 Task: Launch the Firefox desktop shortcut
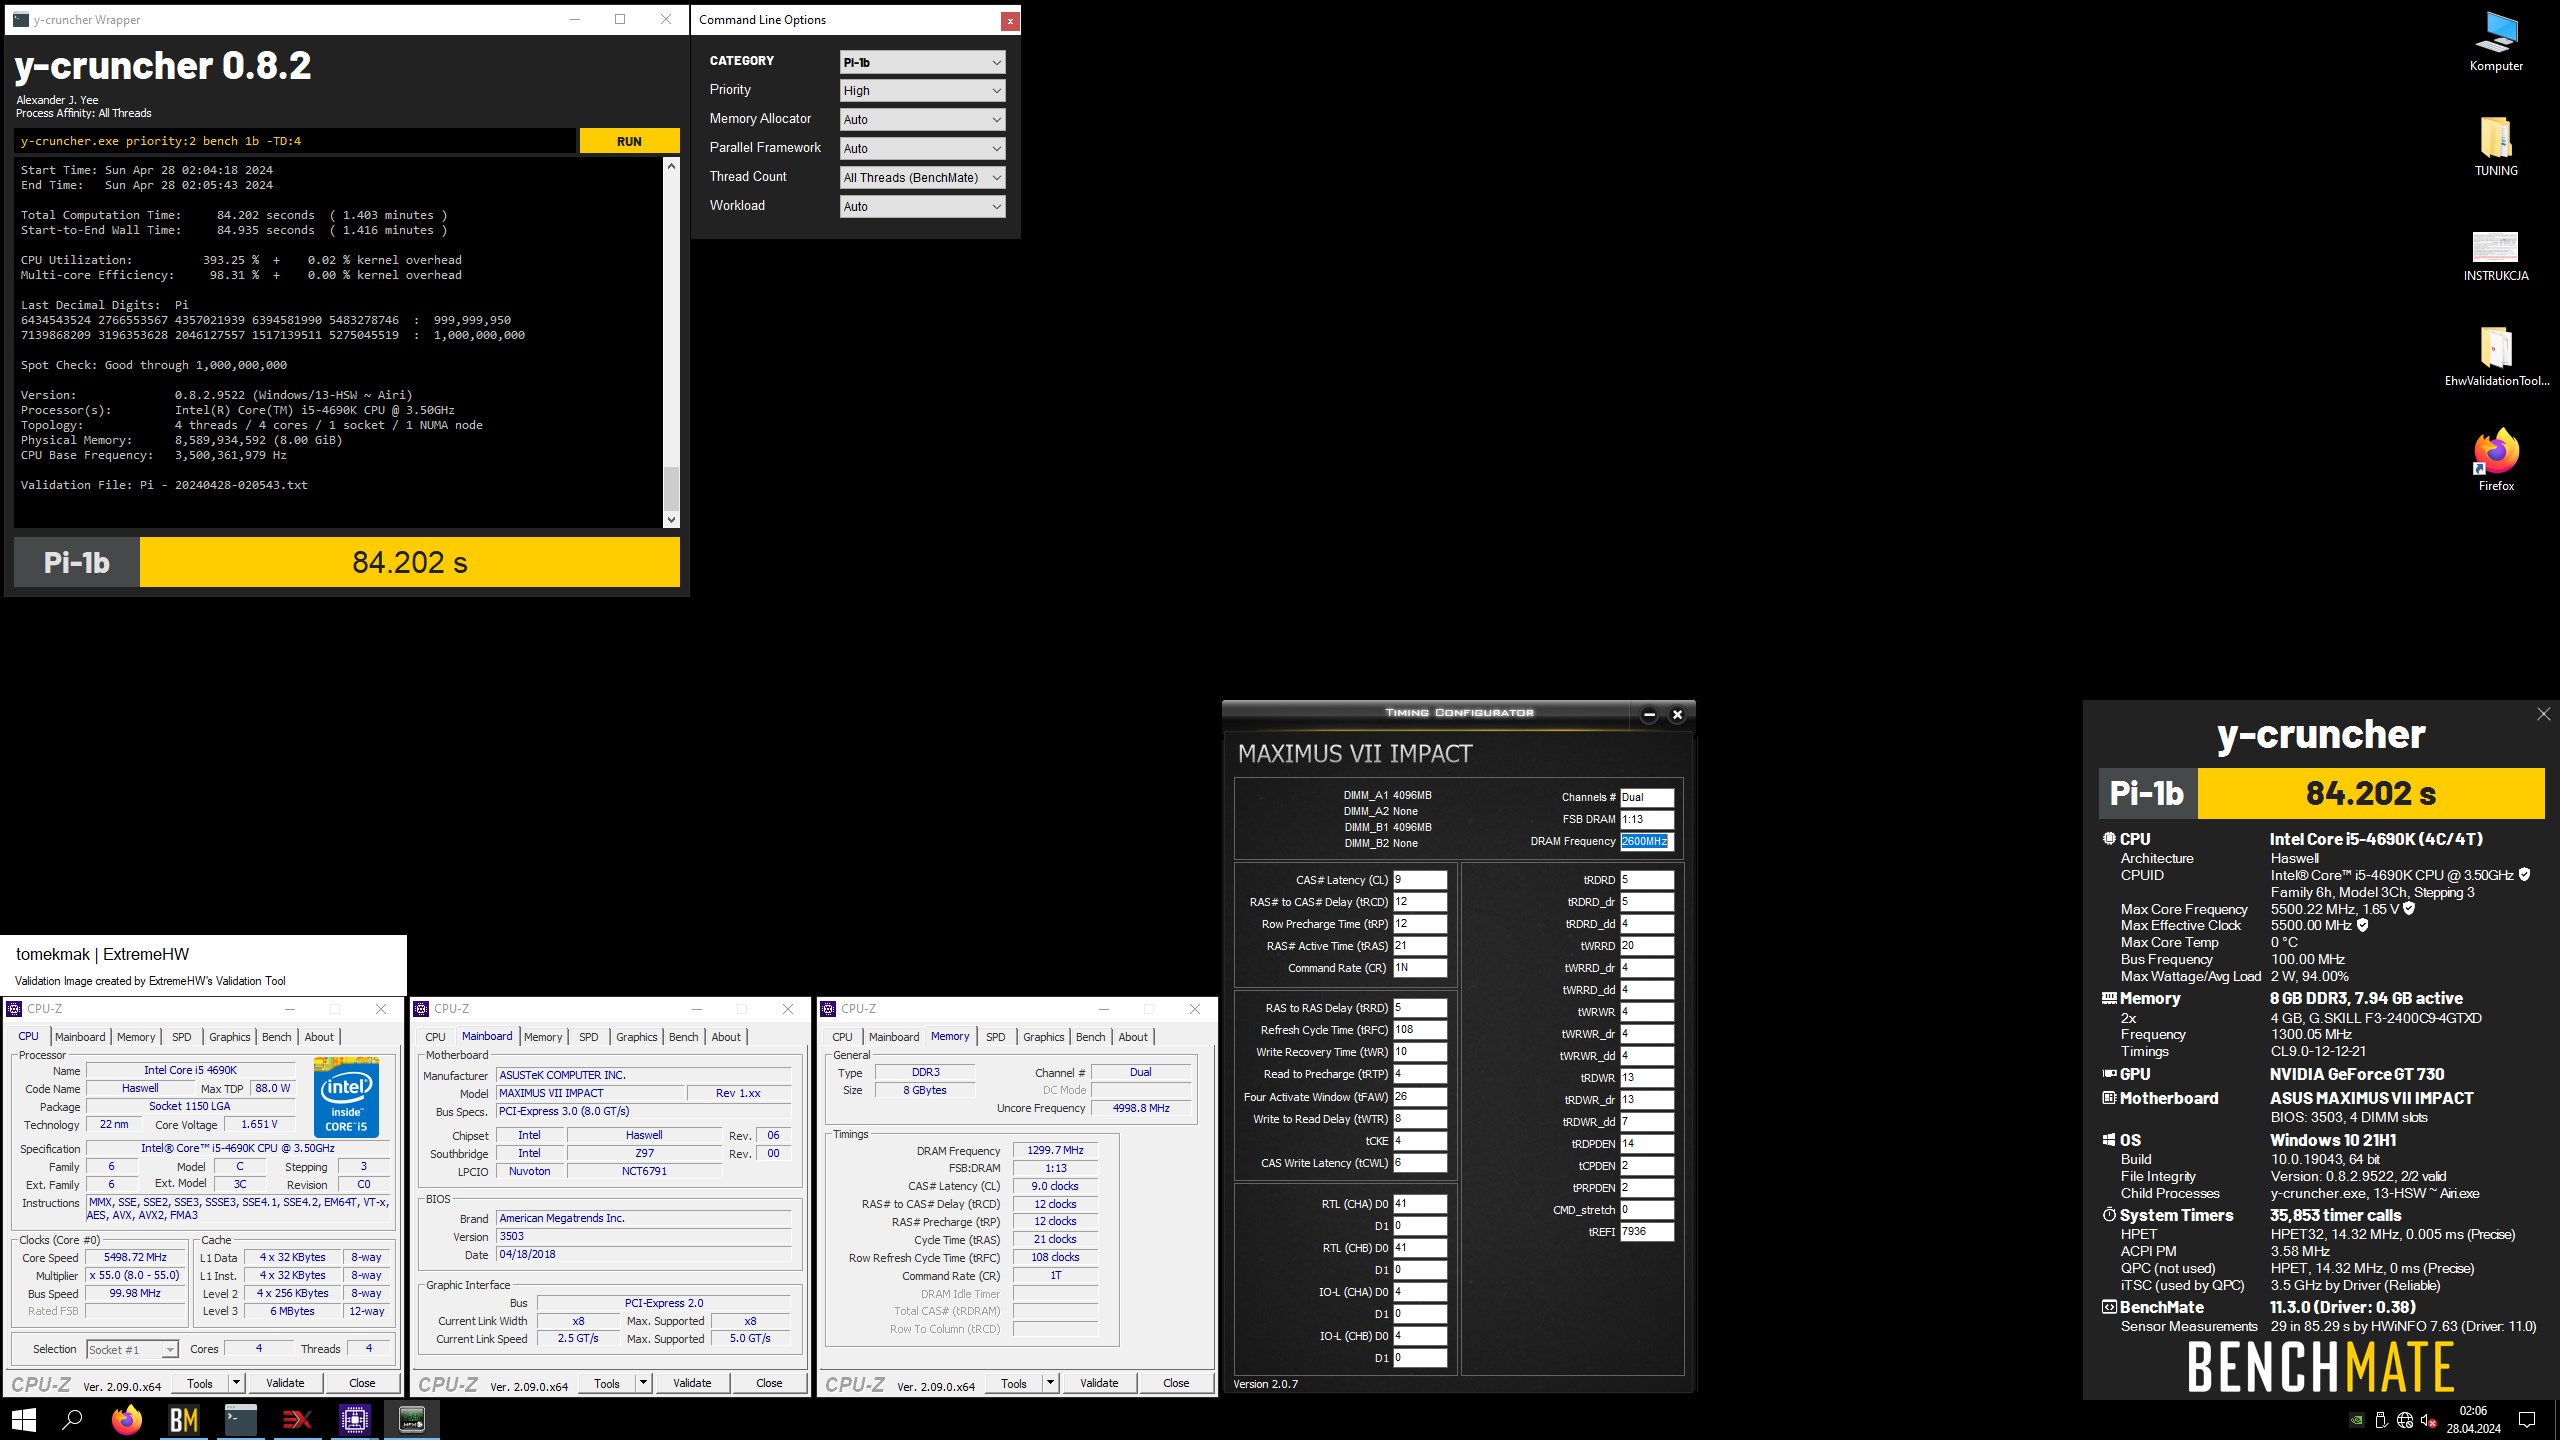tap(2496, 460)
